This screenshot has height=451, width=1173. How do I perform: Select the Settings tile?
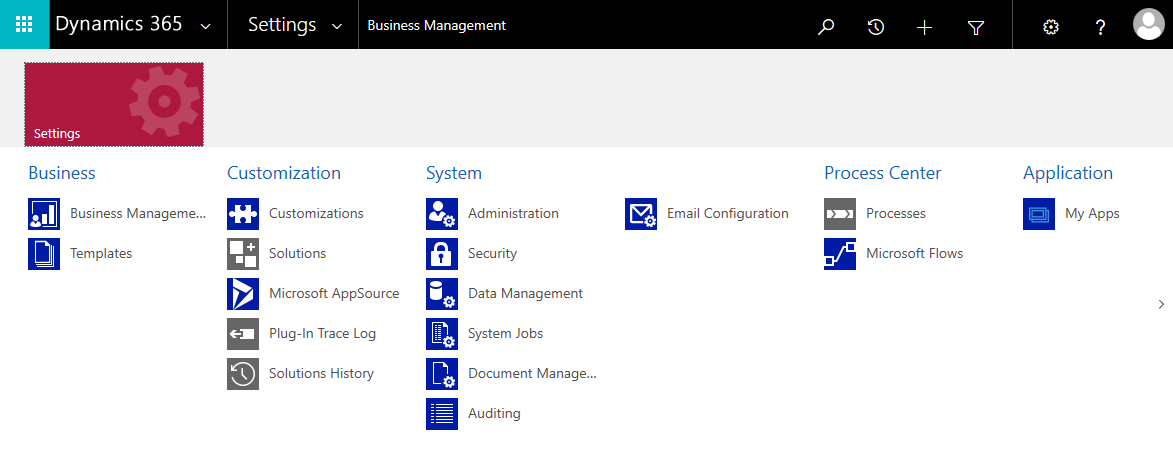(x=114, y=104)
